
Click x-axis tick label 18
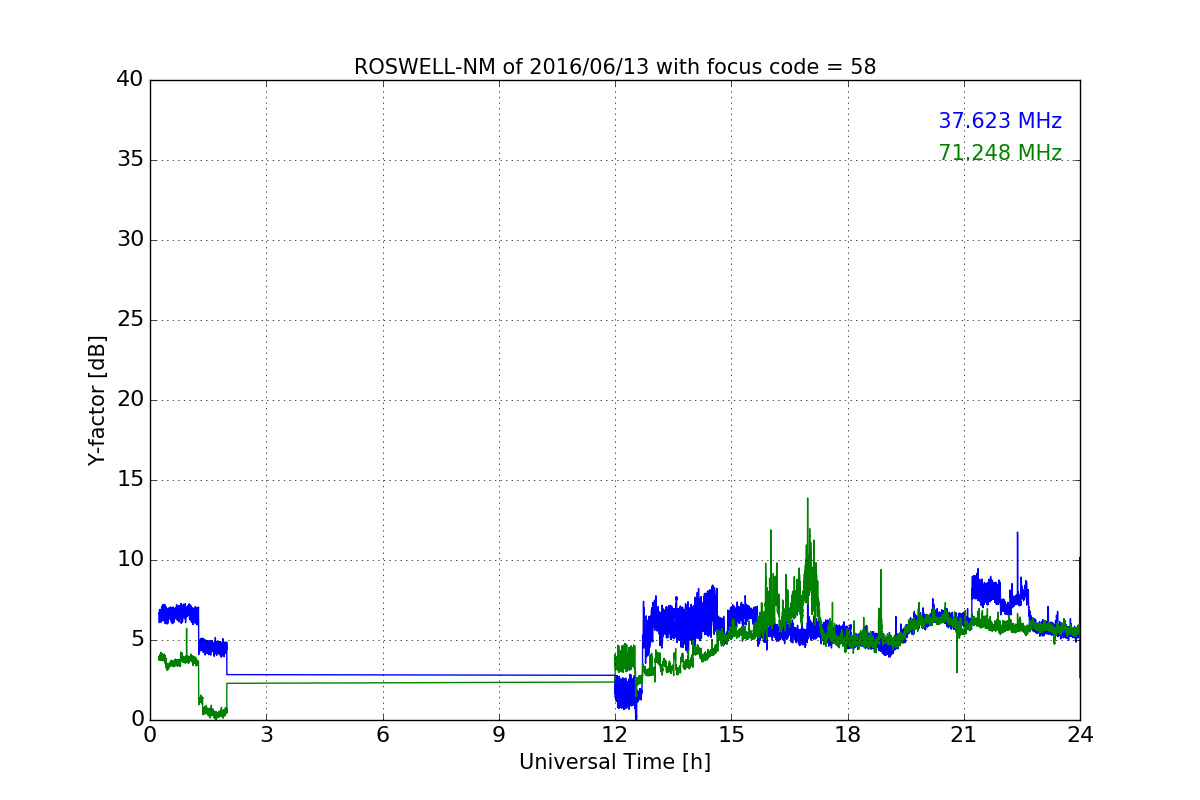(848, 735)
